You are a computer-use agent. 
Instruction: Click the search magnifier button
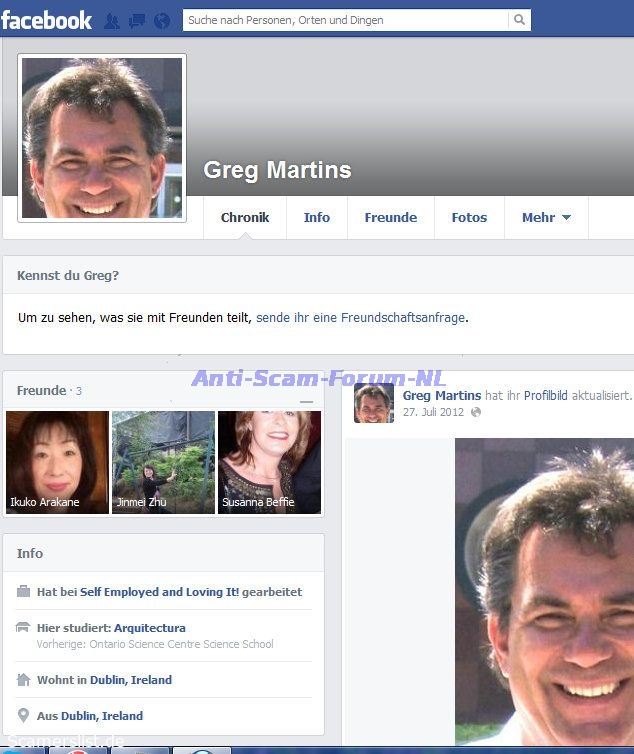(x=519, y=20)
